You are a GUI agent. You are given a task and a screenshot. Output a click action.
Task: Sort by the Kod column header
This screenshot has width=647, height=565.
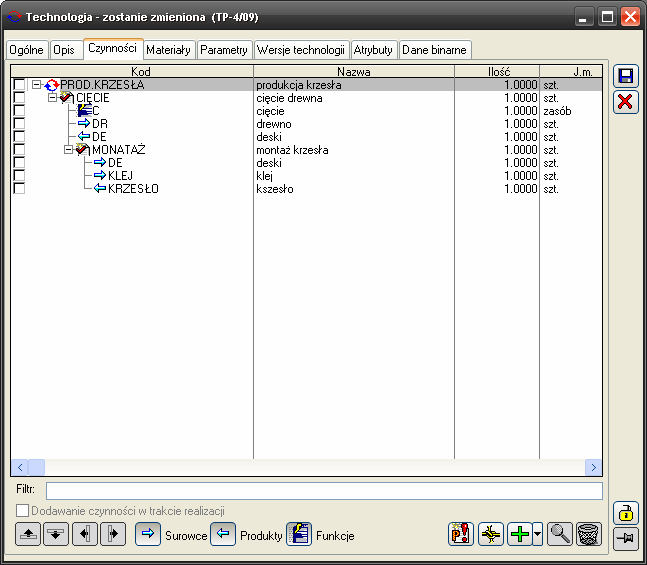click(132, 71)
